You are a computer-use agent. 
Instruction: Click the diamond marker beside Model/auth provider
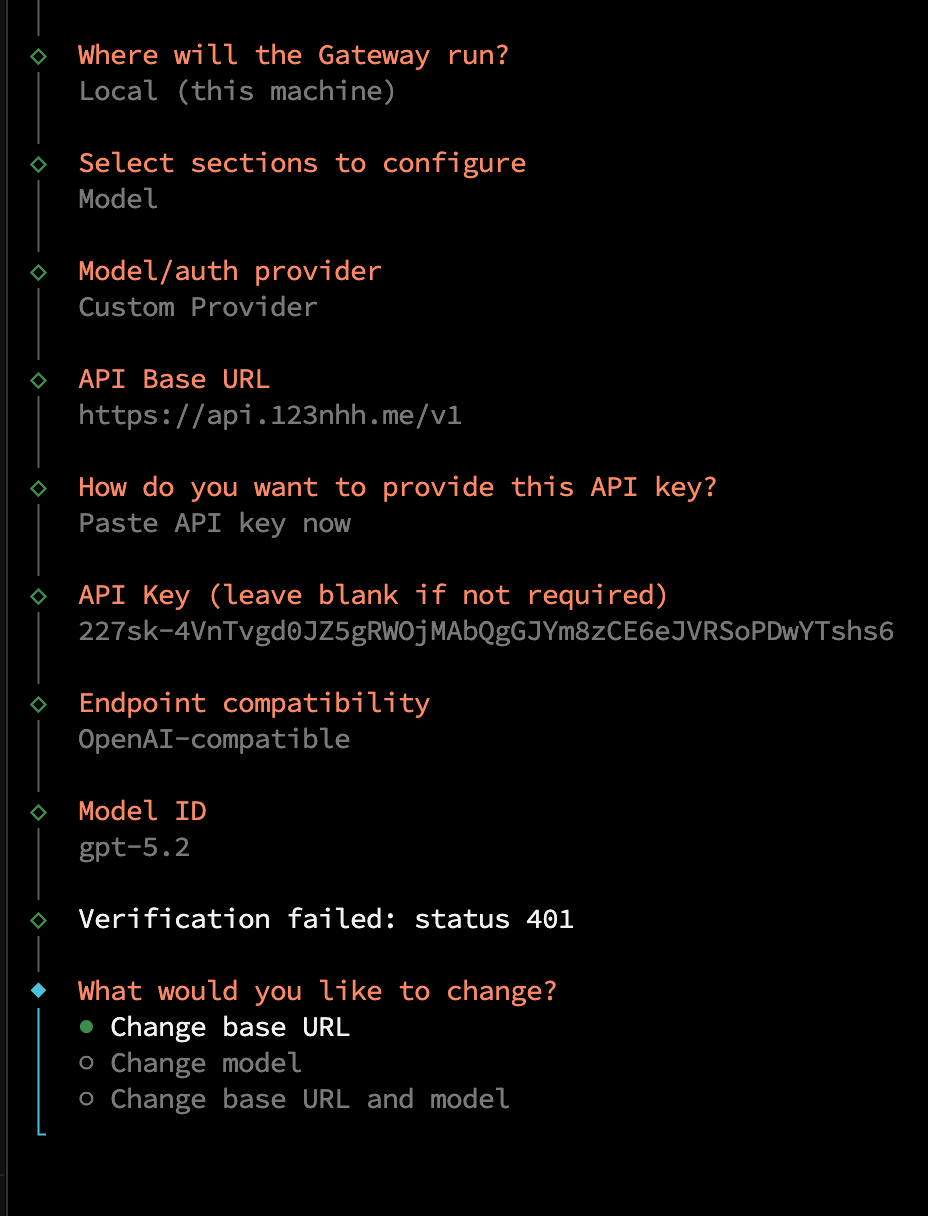(38, 271)
